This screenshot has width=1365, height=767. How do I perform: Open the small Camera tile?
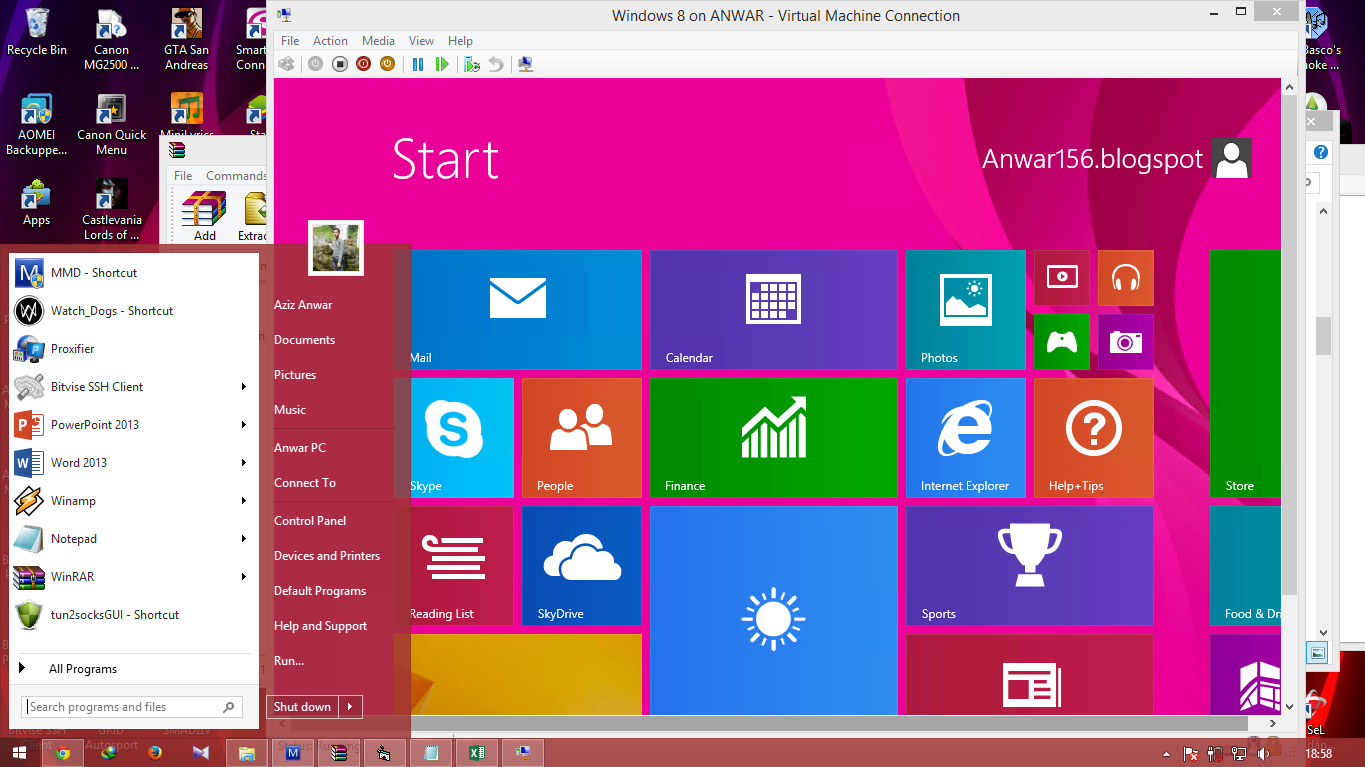pos(1126,342)
